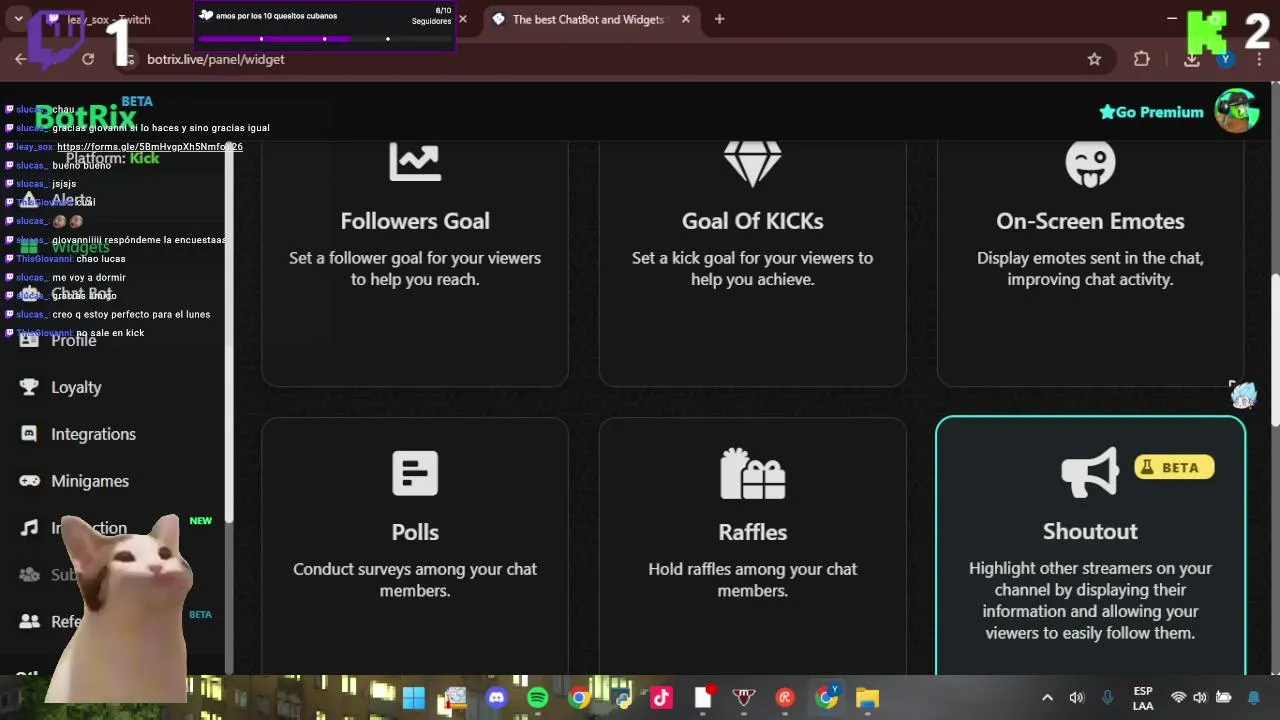Click 'Hold raffles among your chat members' text
The height and width of the screenshot is (720, 1280).
(752, 580)
